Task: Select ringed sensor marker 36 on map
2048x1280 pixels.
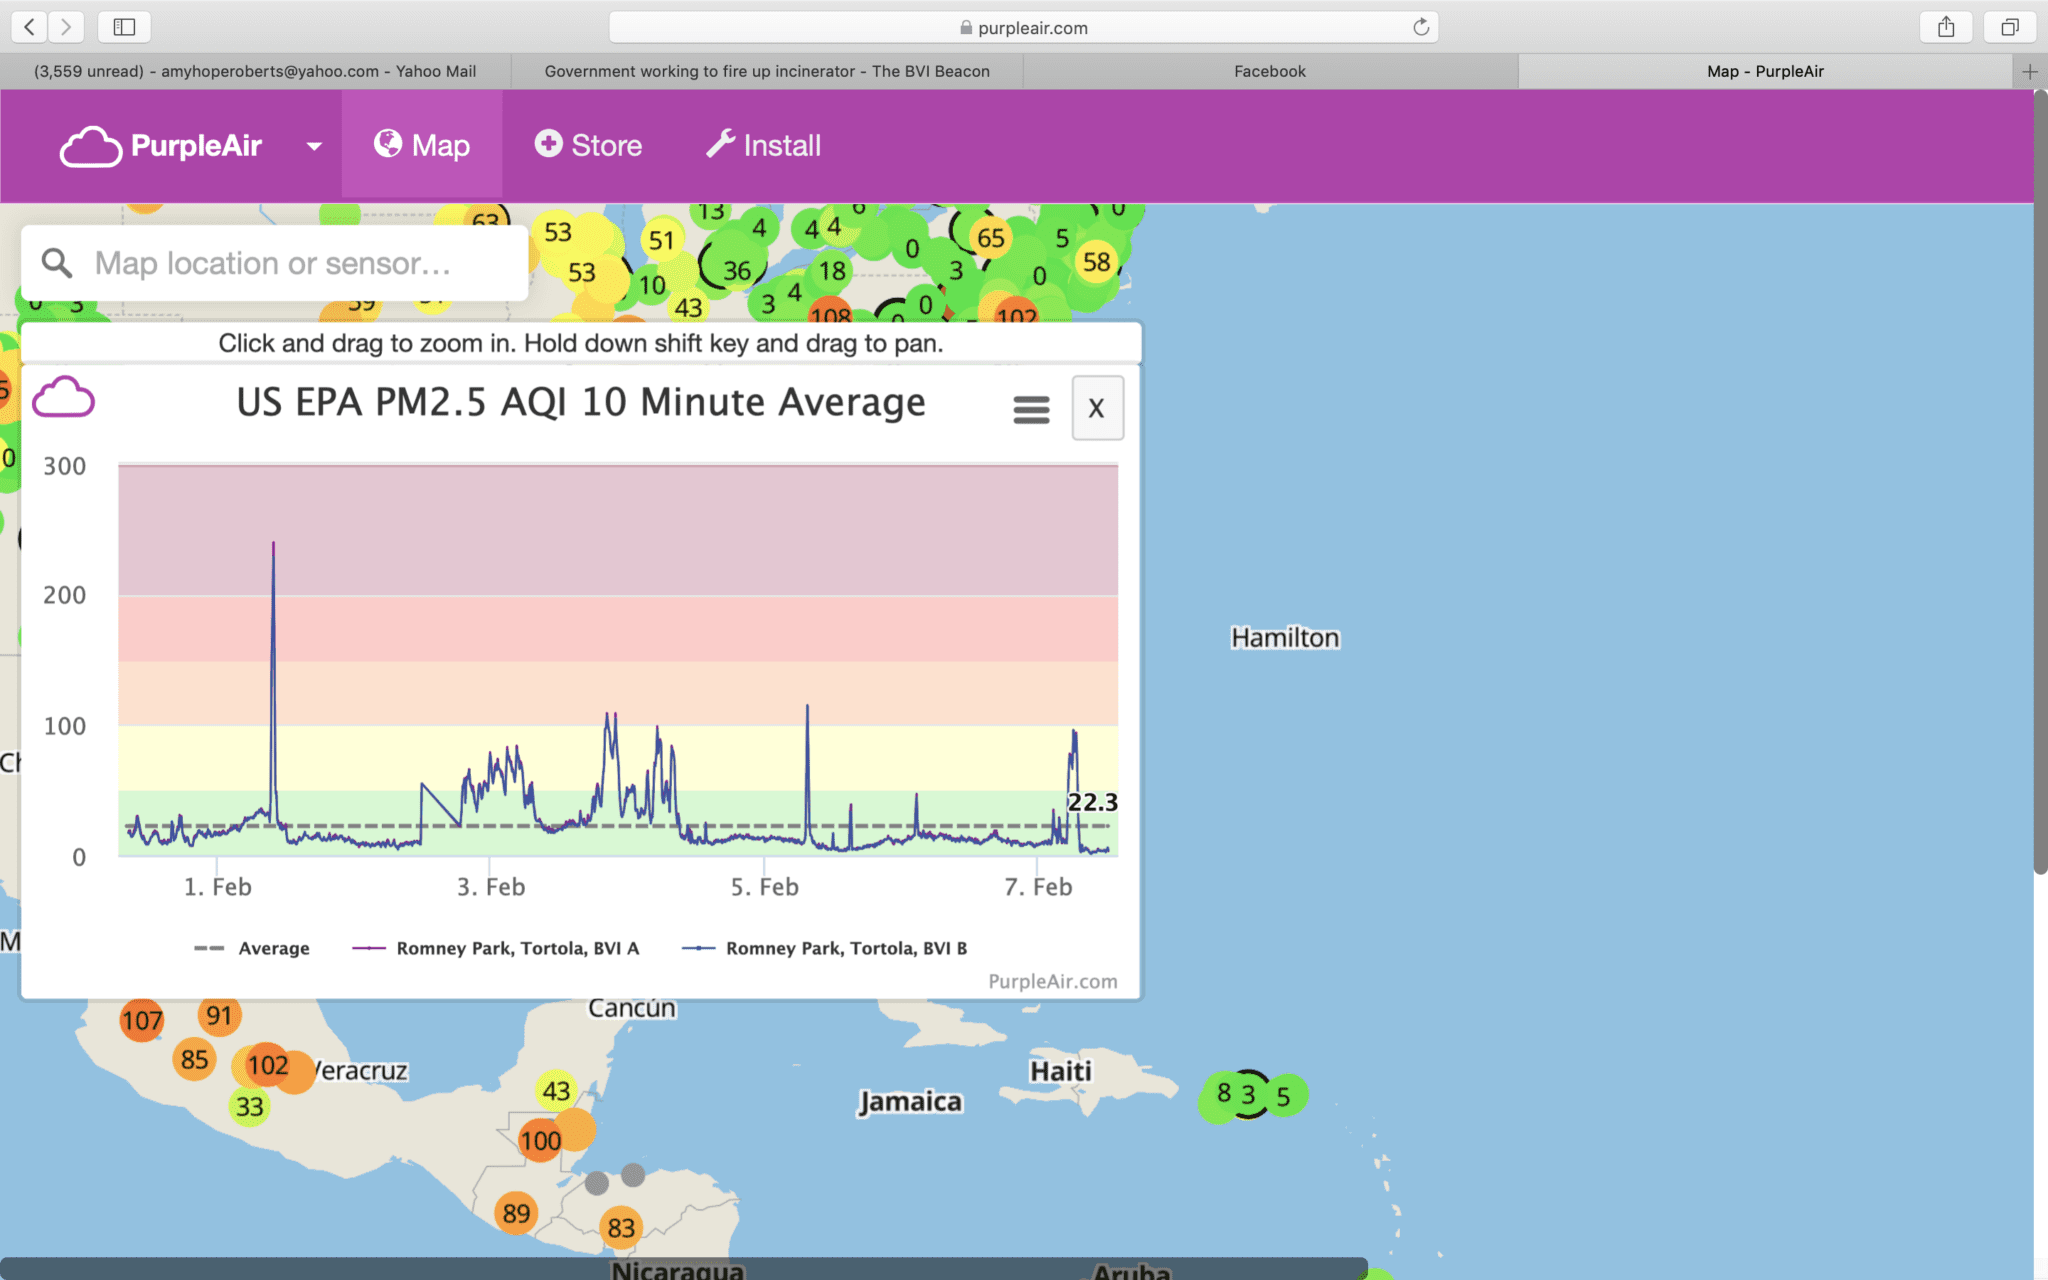Action: (736, 270)
